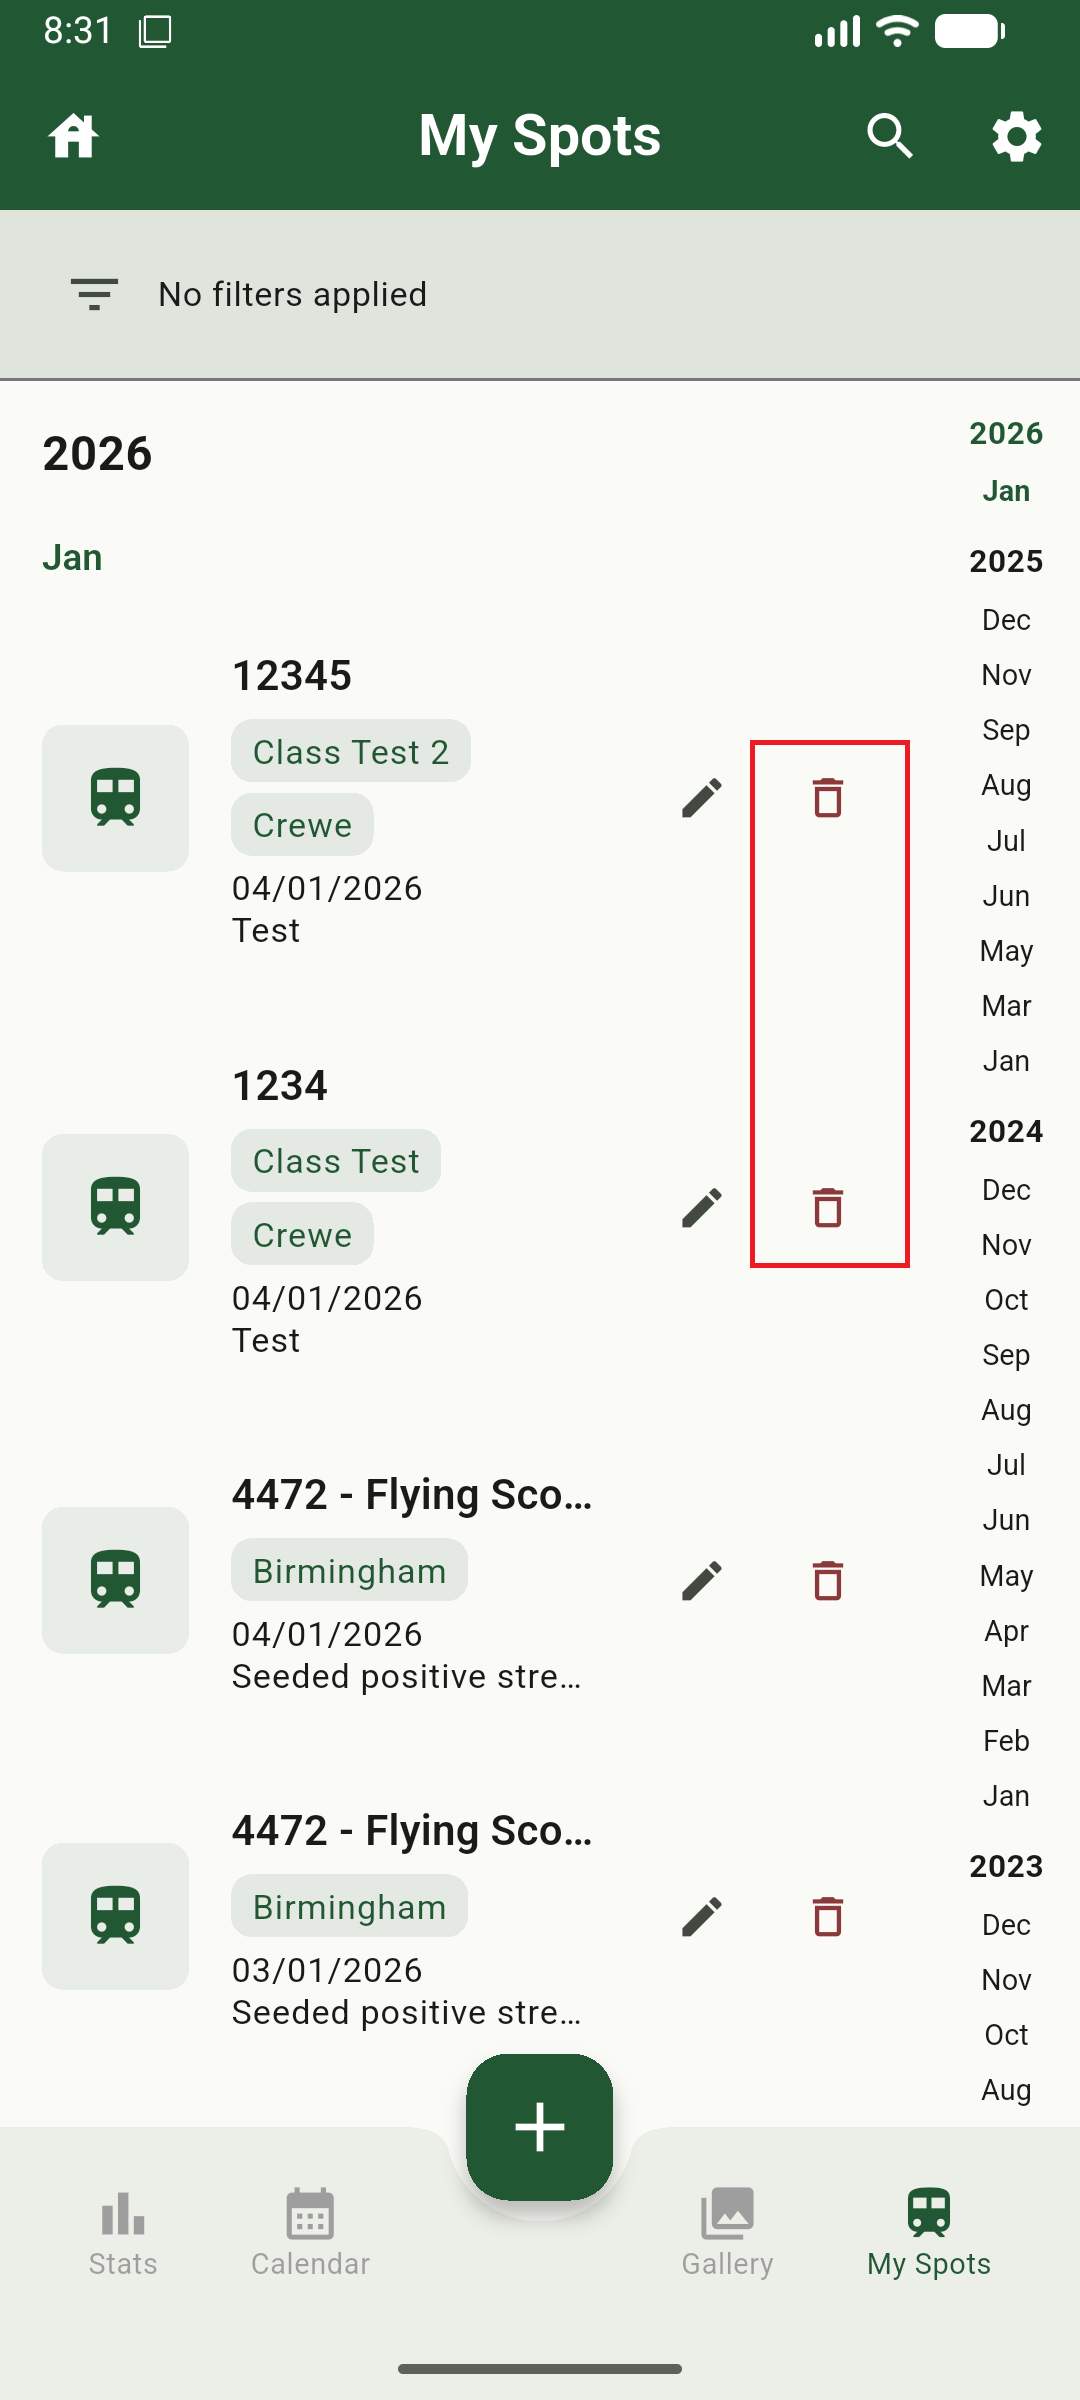This screenshot has width=1080, height=2400.
Task: Tap the Birmingham location chip
Action: tap(349, 1571)
